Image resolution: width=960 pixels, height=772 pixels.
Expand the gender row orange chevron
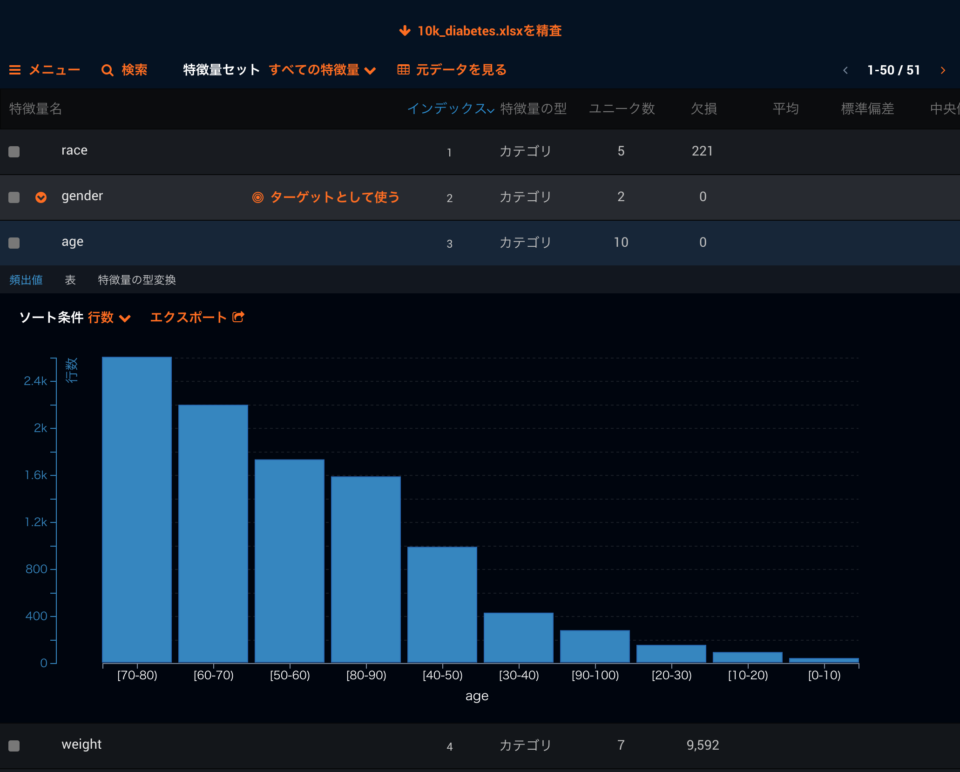coord(41,197)
